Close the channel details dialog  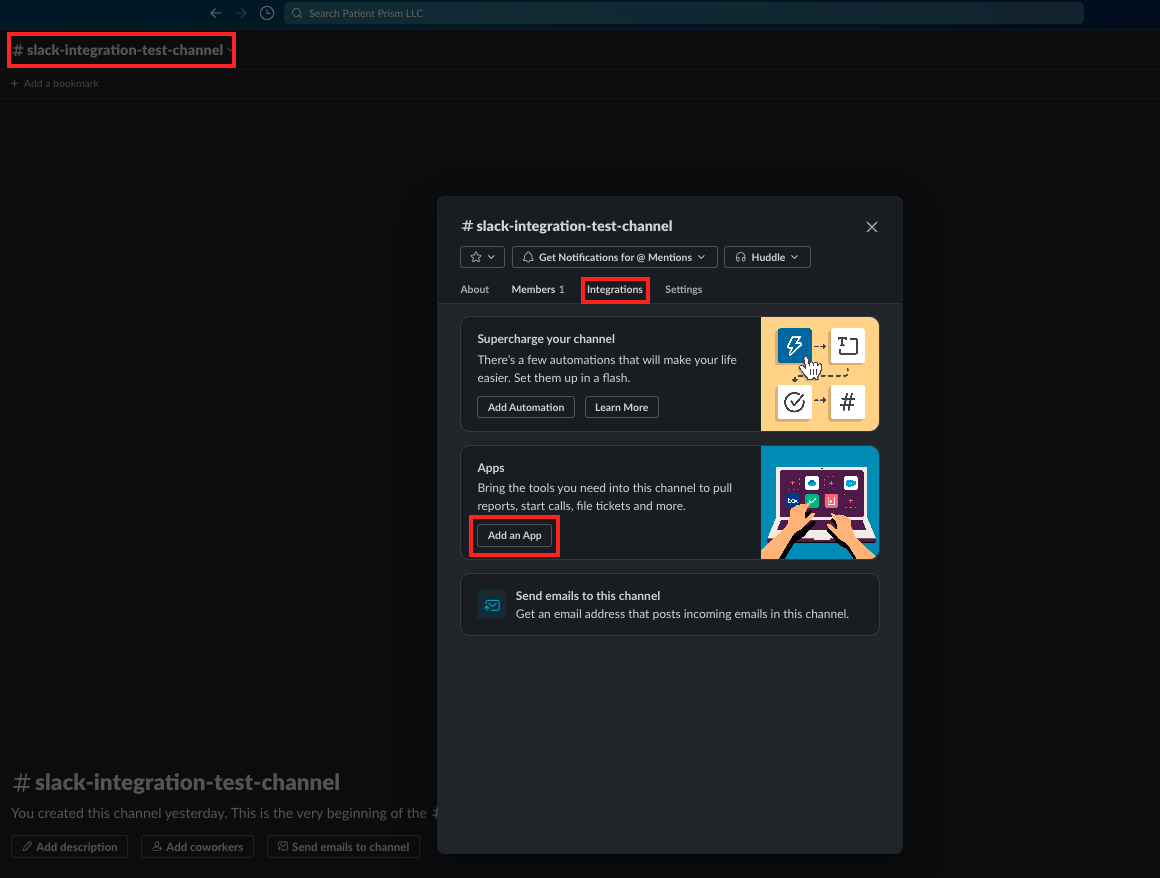tap(871, 227)
